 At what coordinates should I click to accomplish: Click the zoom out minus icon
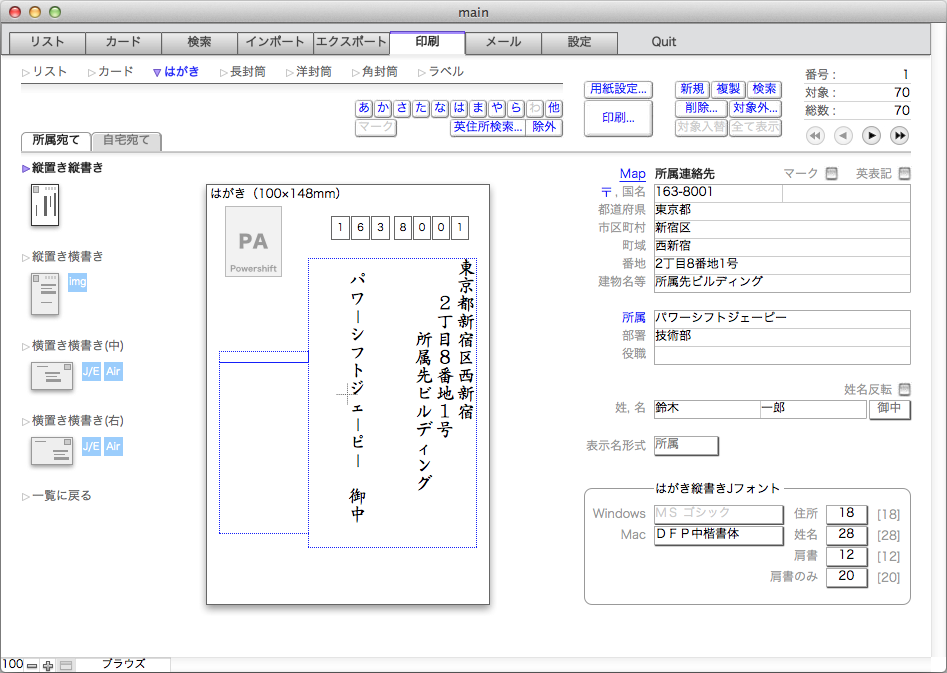coord(32,665)
